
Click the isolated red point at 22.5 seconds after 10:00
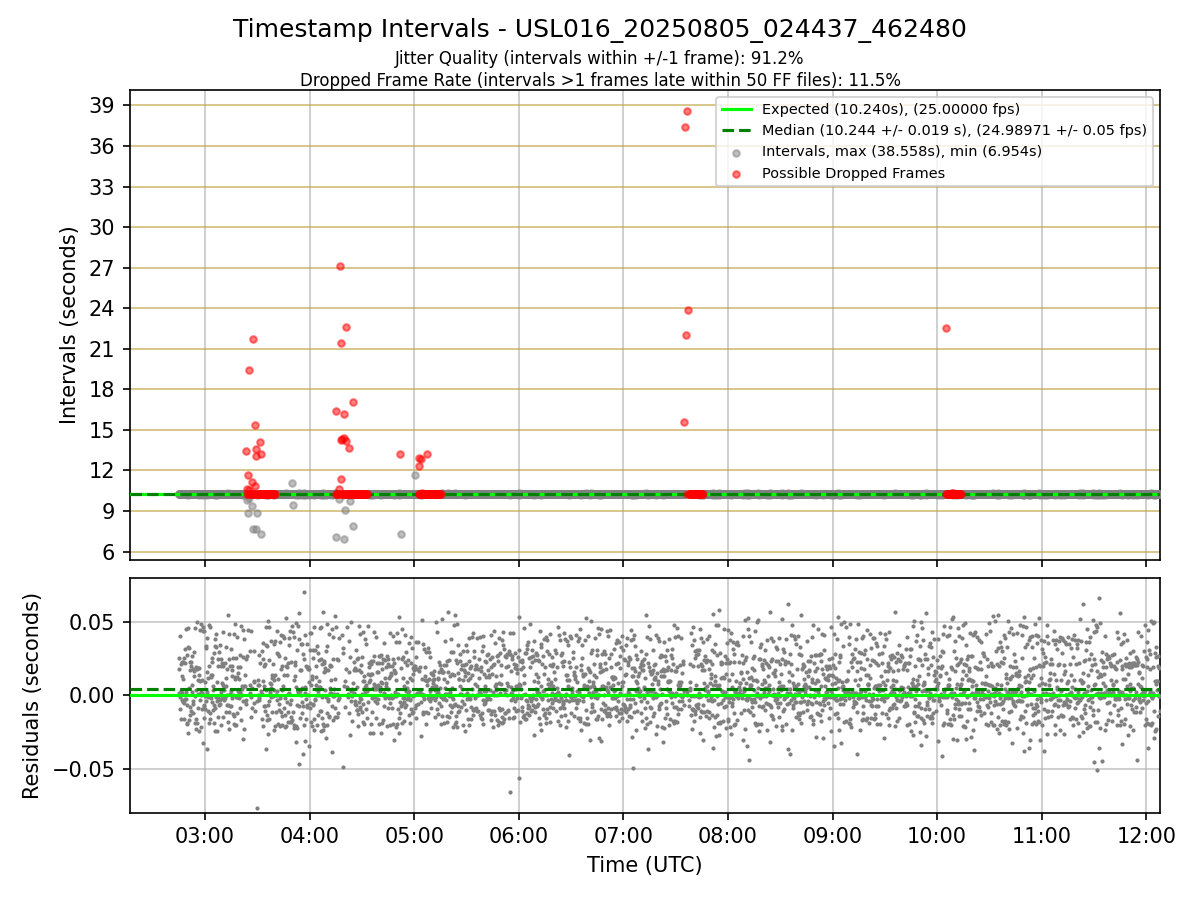(946, 328)
